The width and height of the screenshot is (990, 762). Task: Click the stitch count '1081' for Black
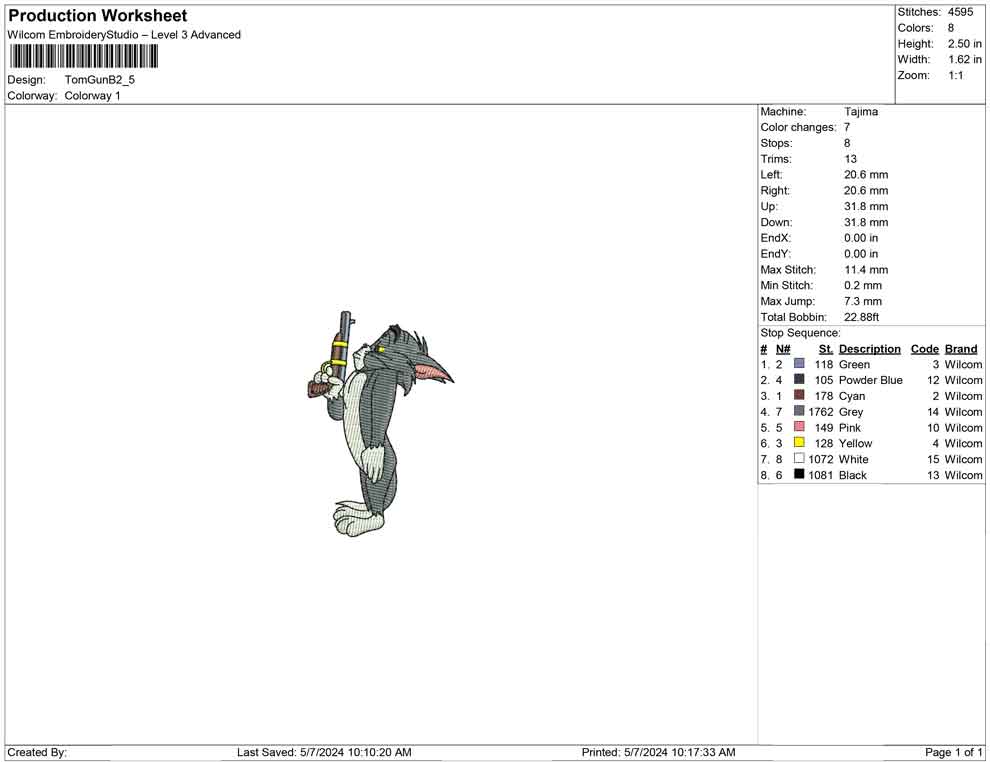[x=821, y=475]
